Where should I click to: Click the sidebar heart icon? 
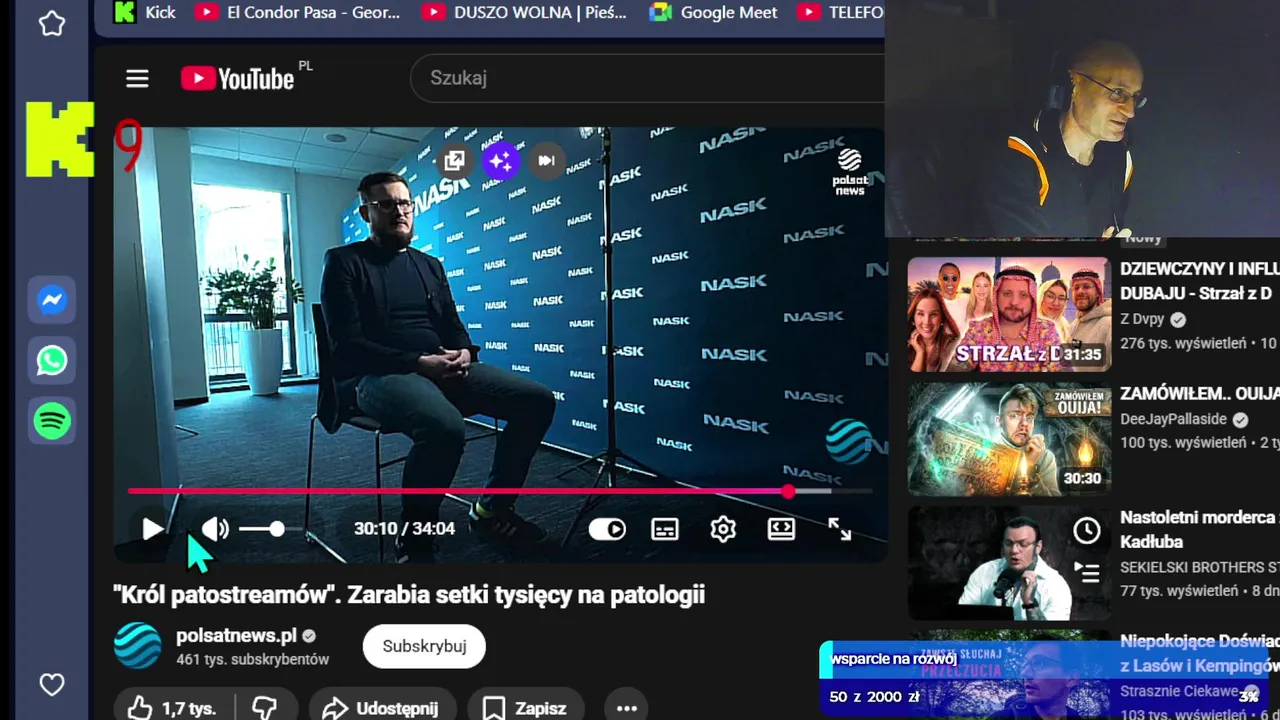tap(52, 685)
